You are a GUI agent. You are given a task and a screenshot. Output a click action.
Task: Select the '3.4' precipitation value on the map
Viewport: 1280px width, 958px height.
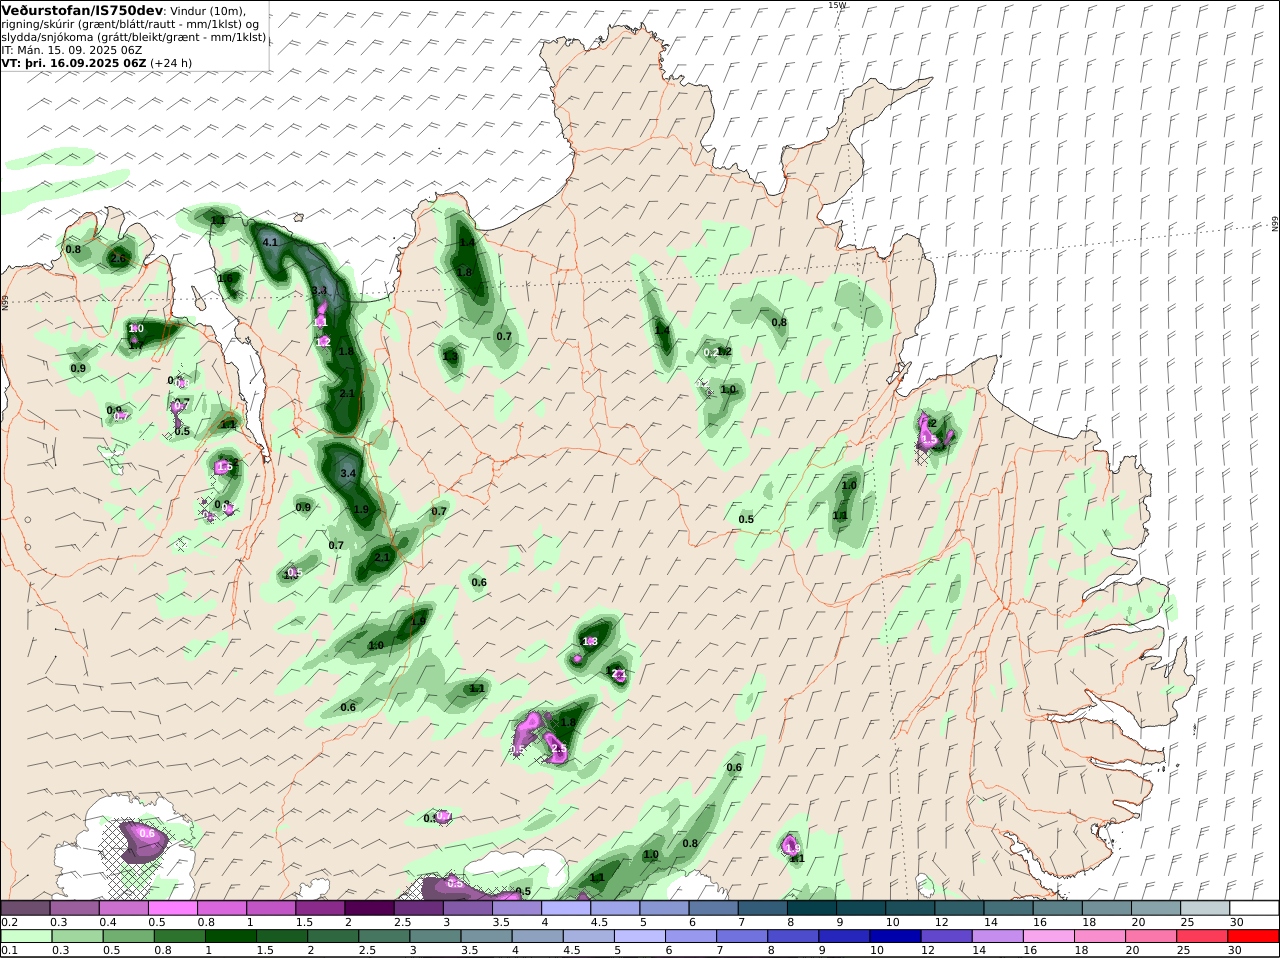(x=348, y=473)
